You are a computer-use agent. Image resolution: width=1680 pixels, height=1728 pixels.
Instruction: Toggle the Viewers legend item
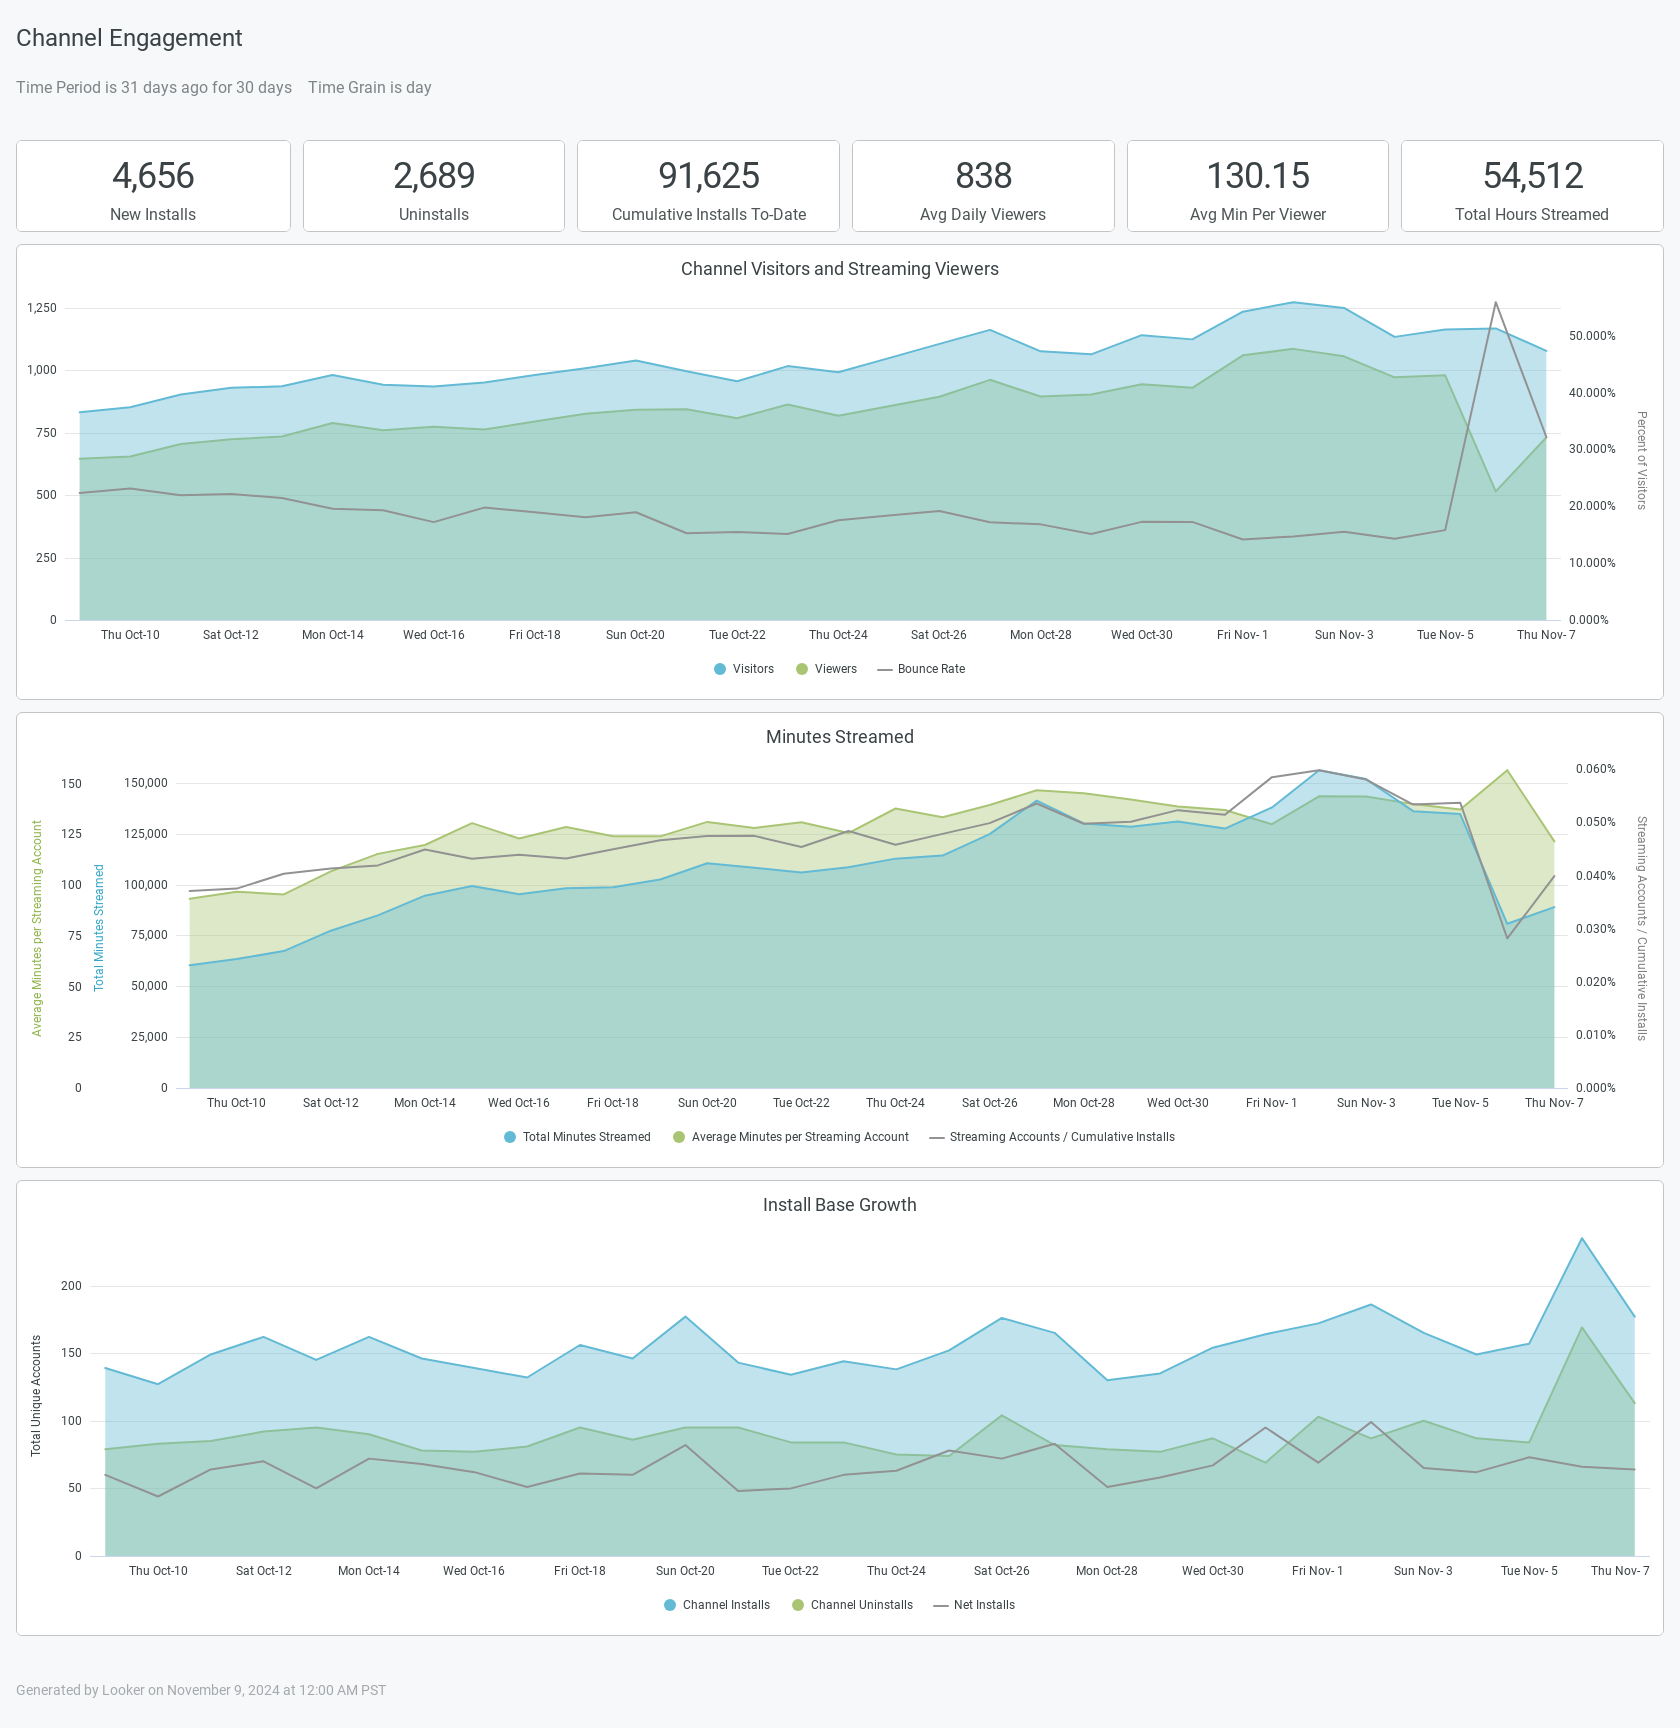click(826, 669)
